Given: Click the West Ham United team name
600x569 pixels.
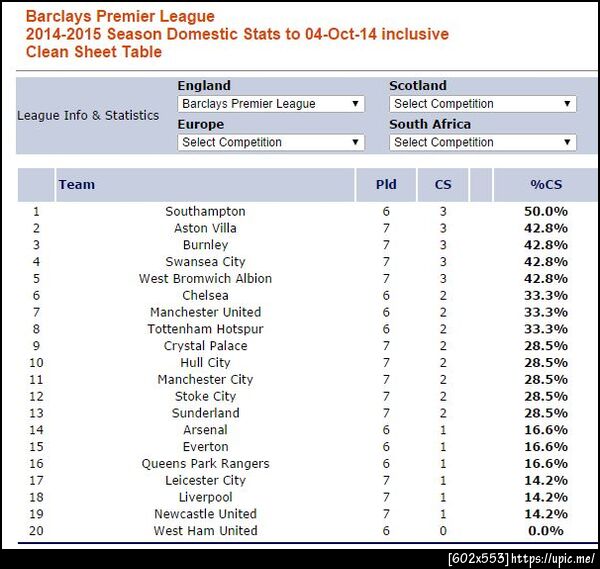Looking at the screenshot, I should point(205,531).
